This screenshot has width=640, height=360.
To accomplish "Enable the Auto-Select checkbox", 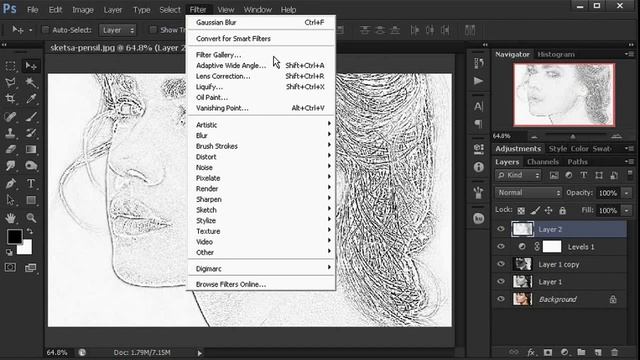I will pyautogui.click(x=45, y=30).
